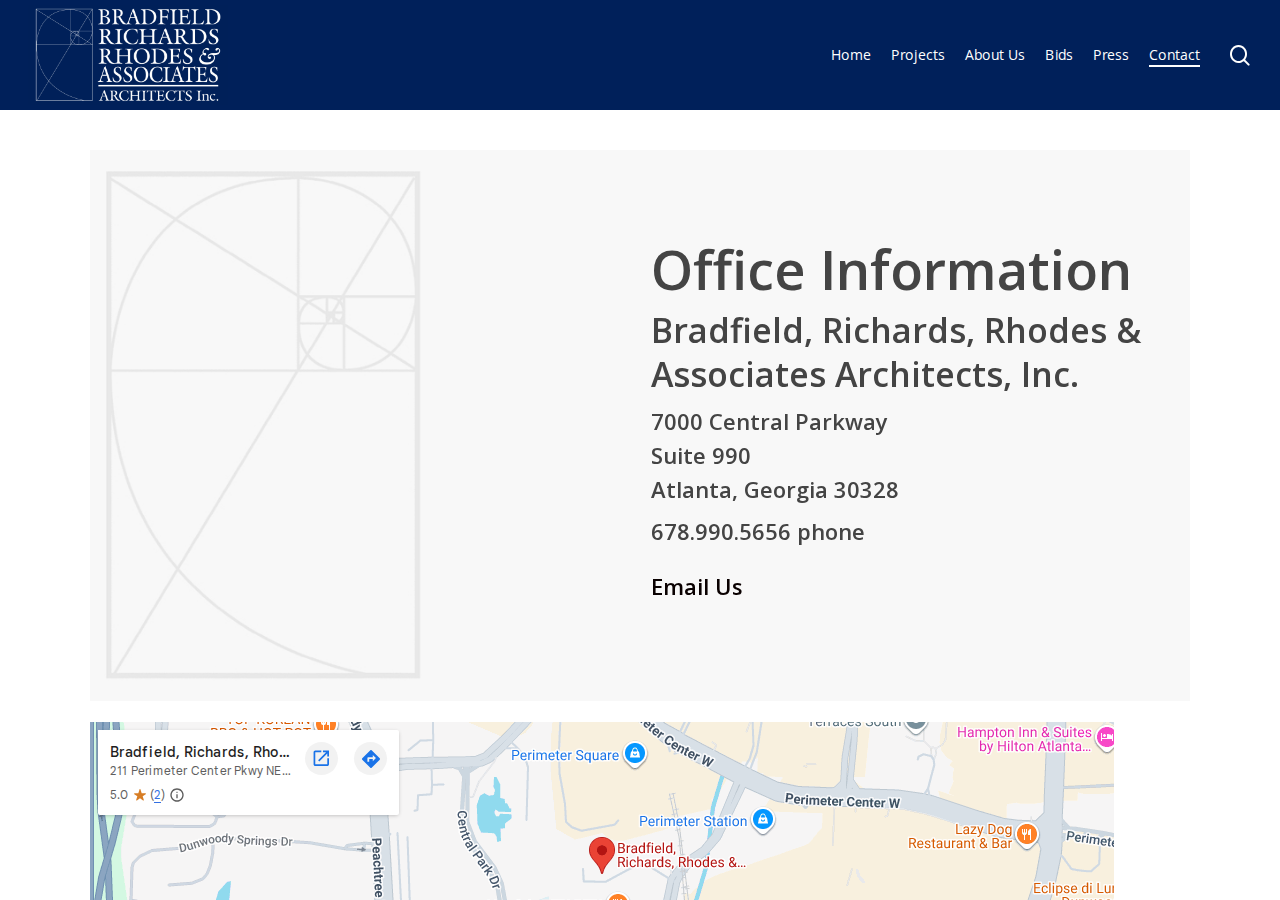
Task: Navigate to About Us
Action: 995,55
